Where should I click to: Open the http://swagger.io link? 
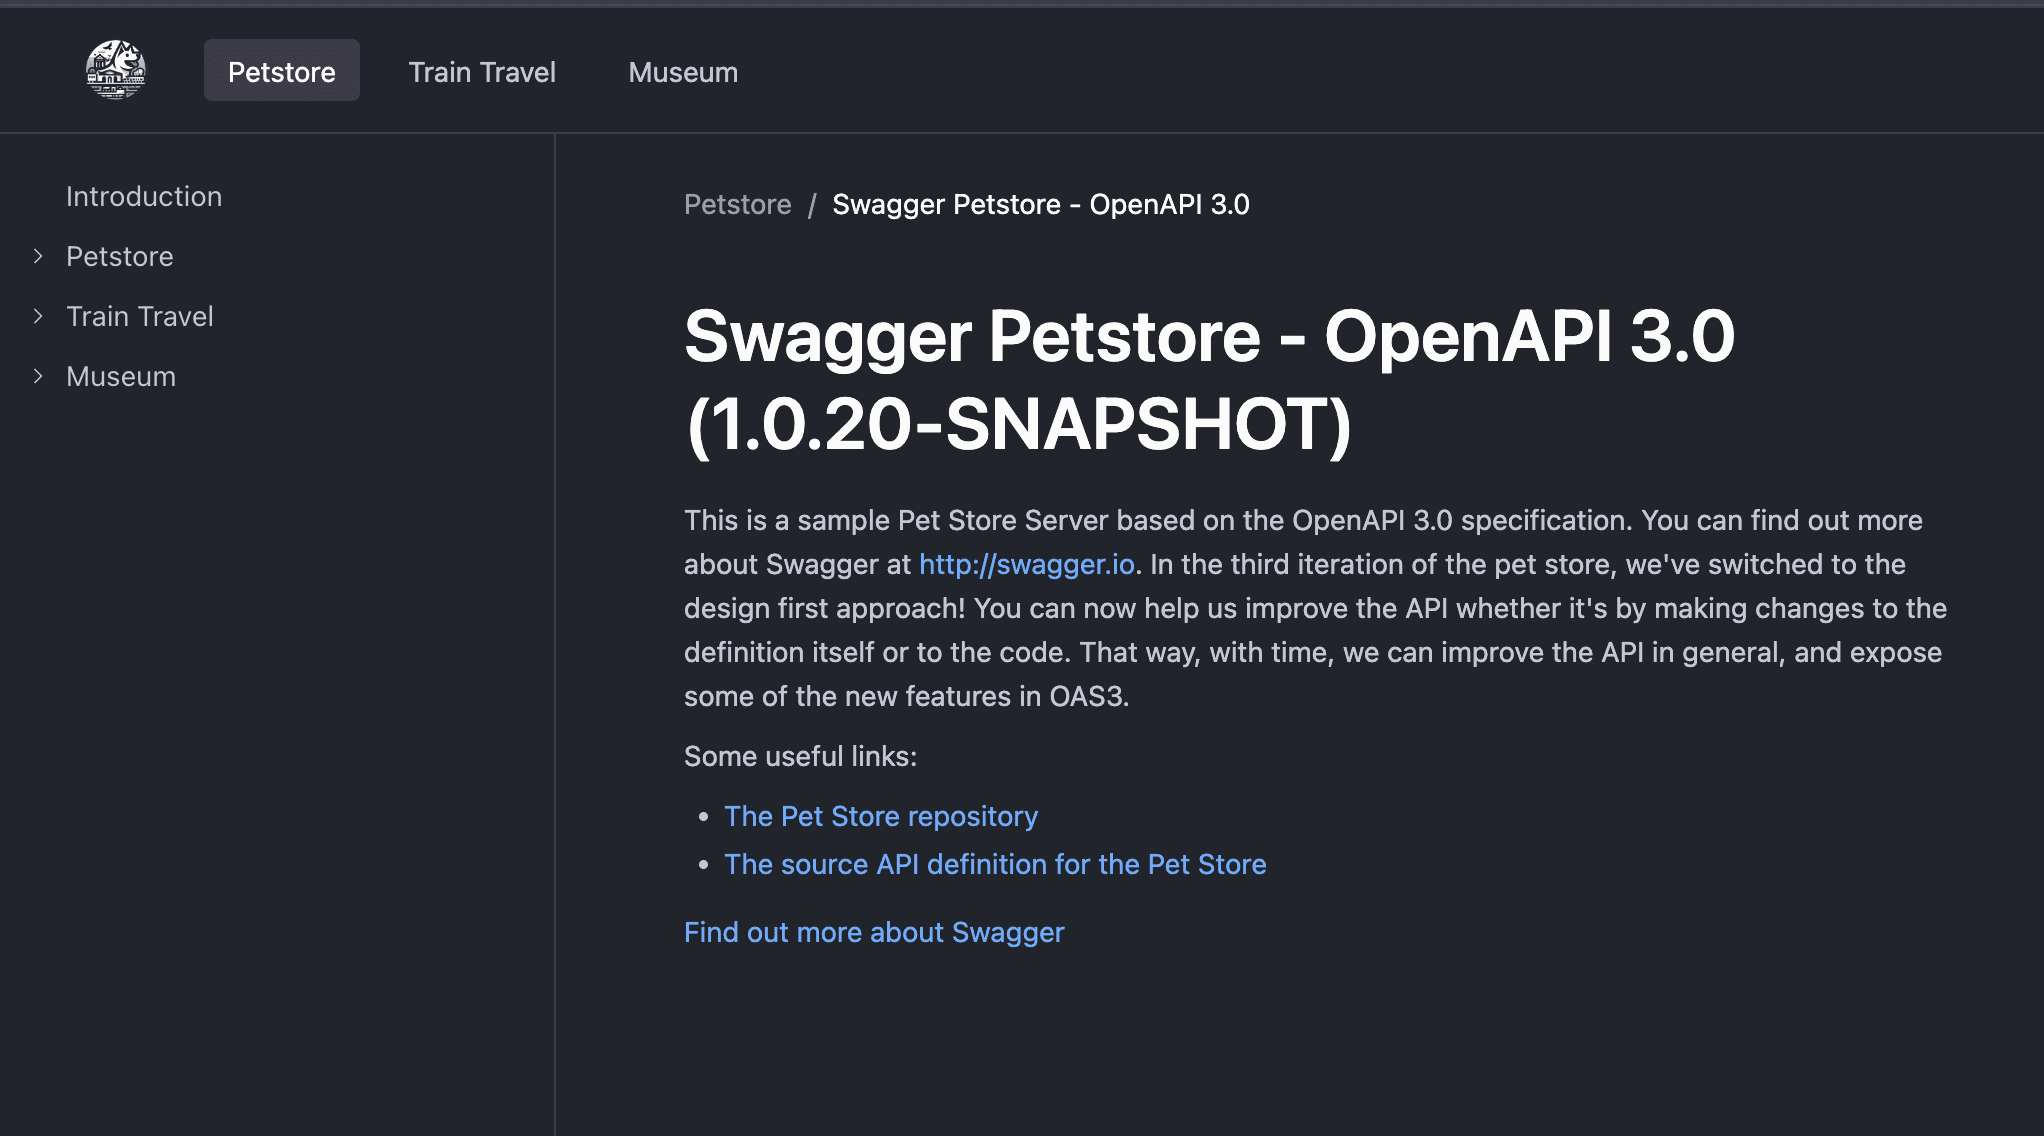(x=1027, y=564)
